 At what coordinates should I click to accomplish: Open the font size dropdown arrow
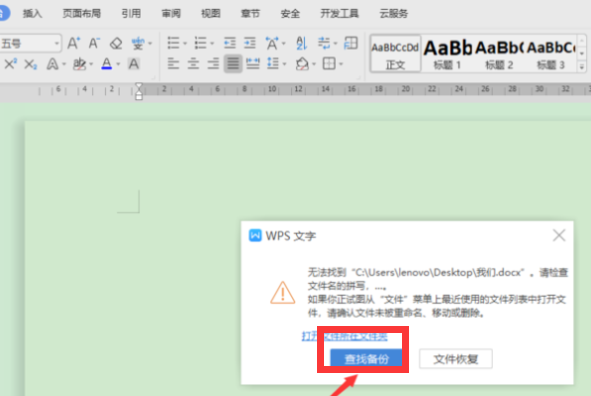pyautogui.click(x=57, y=44)
